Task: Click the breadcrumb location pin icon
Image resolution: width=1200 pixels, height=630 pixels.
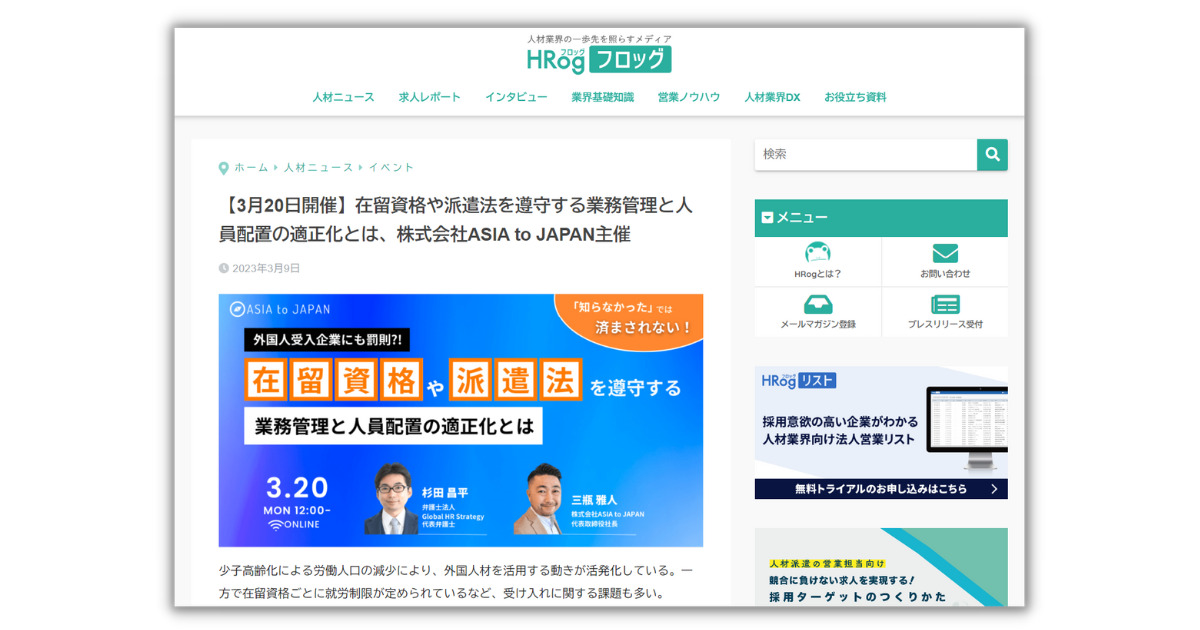Action: pyautogui.click(x=224, y=168)
